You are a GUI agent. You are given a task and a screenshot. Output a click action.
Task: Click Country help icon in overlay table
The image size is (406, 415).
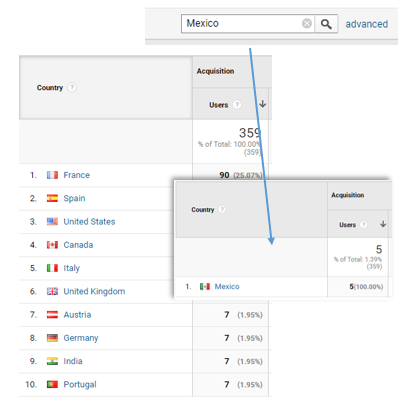point(222,209)
